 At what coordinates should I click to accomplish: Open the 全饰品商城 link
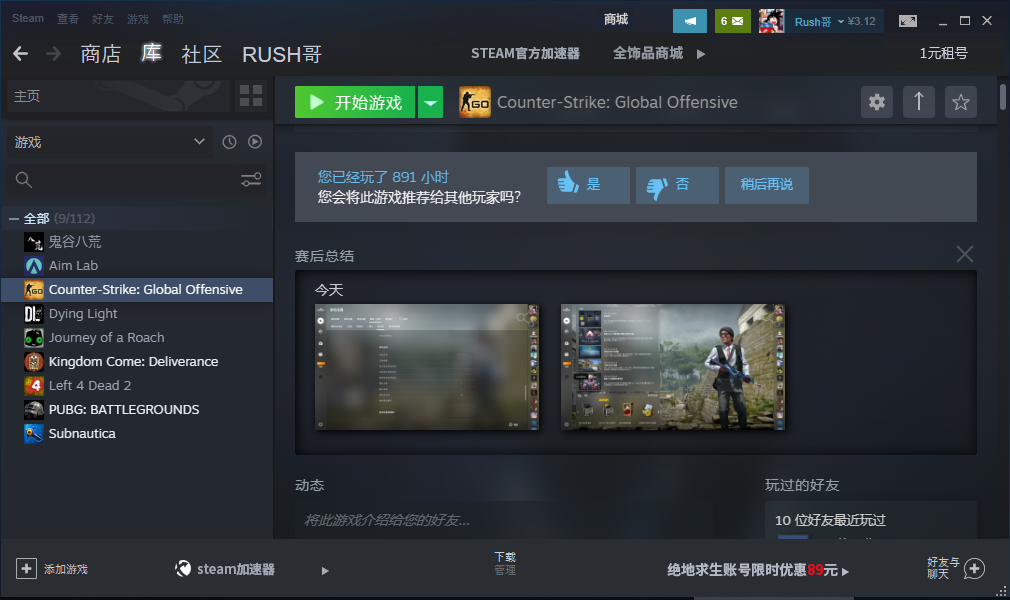648,53
